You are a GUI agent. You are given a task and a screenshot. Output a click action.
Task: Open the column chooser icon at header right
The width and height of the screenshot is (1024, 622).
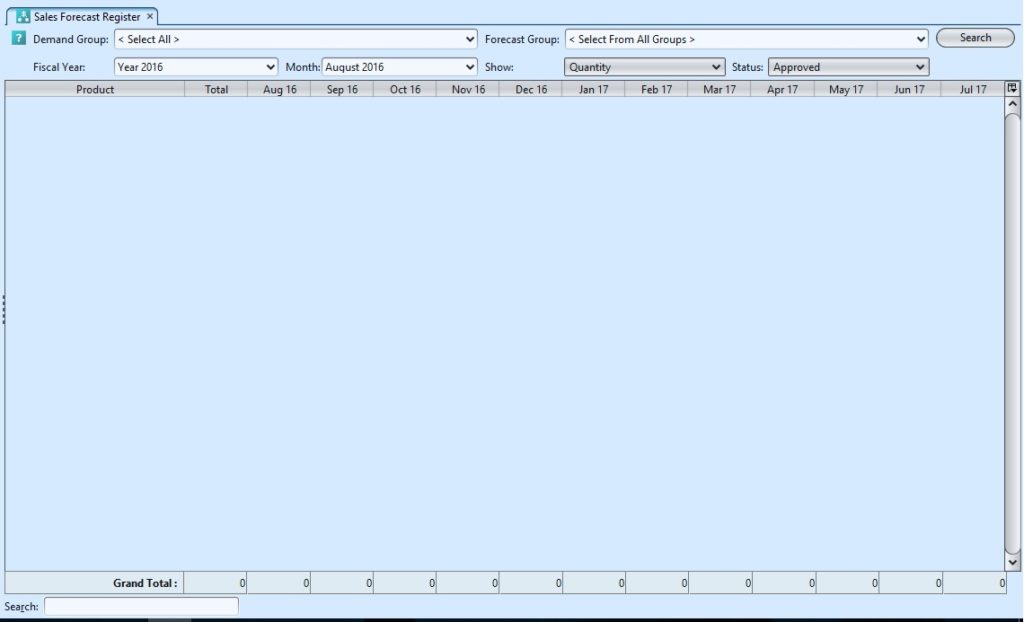1012,88
